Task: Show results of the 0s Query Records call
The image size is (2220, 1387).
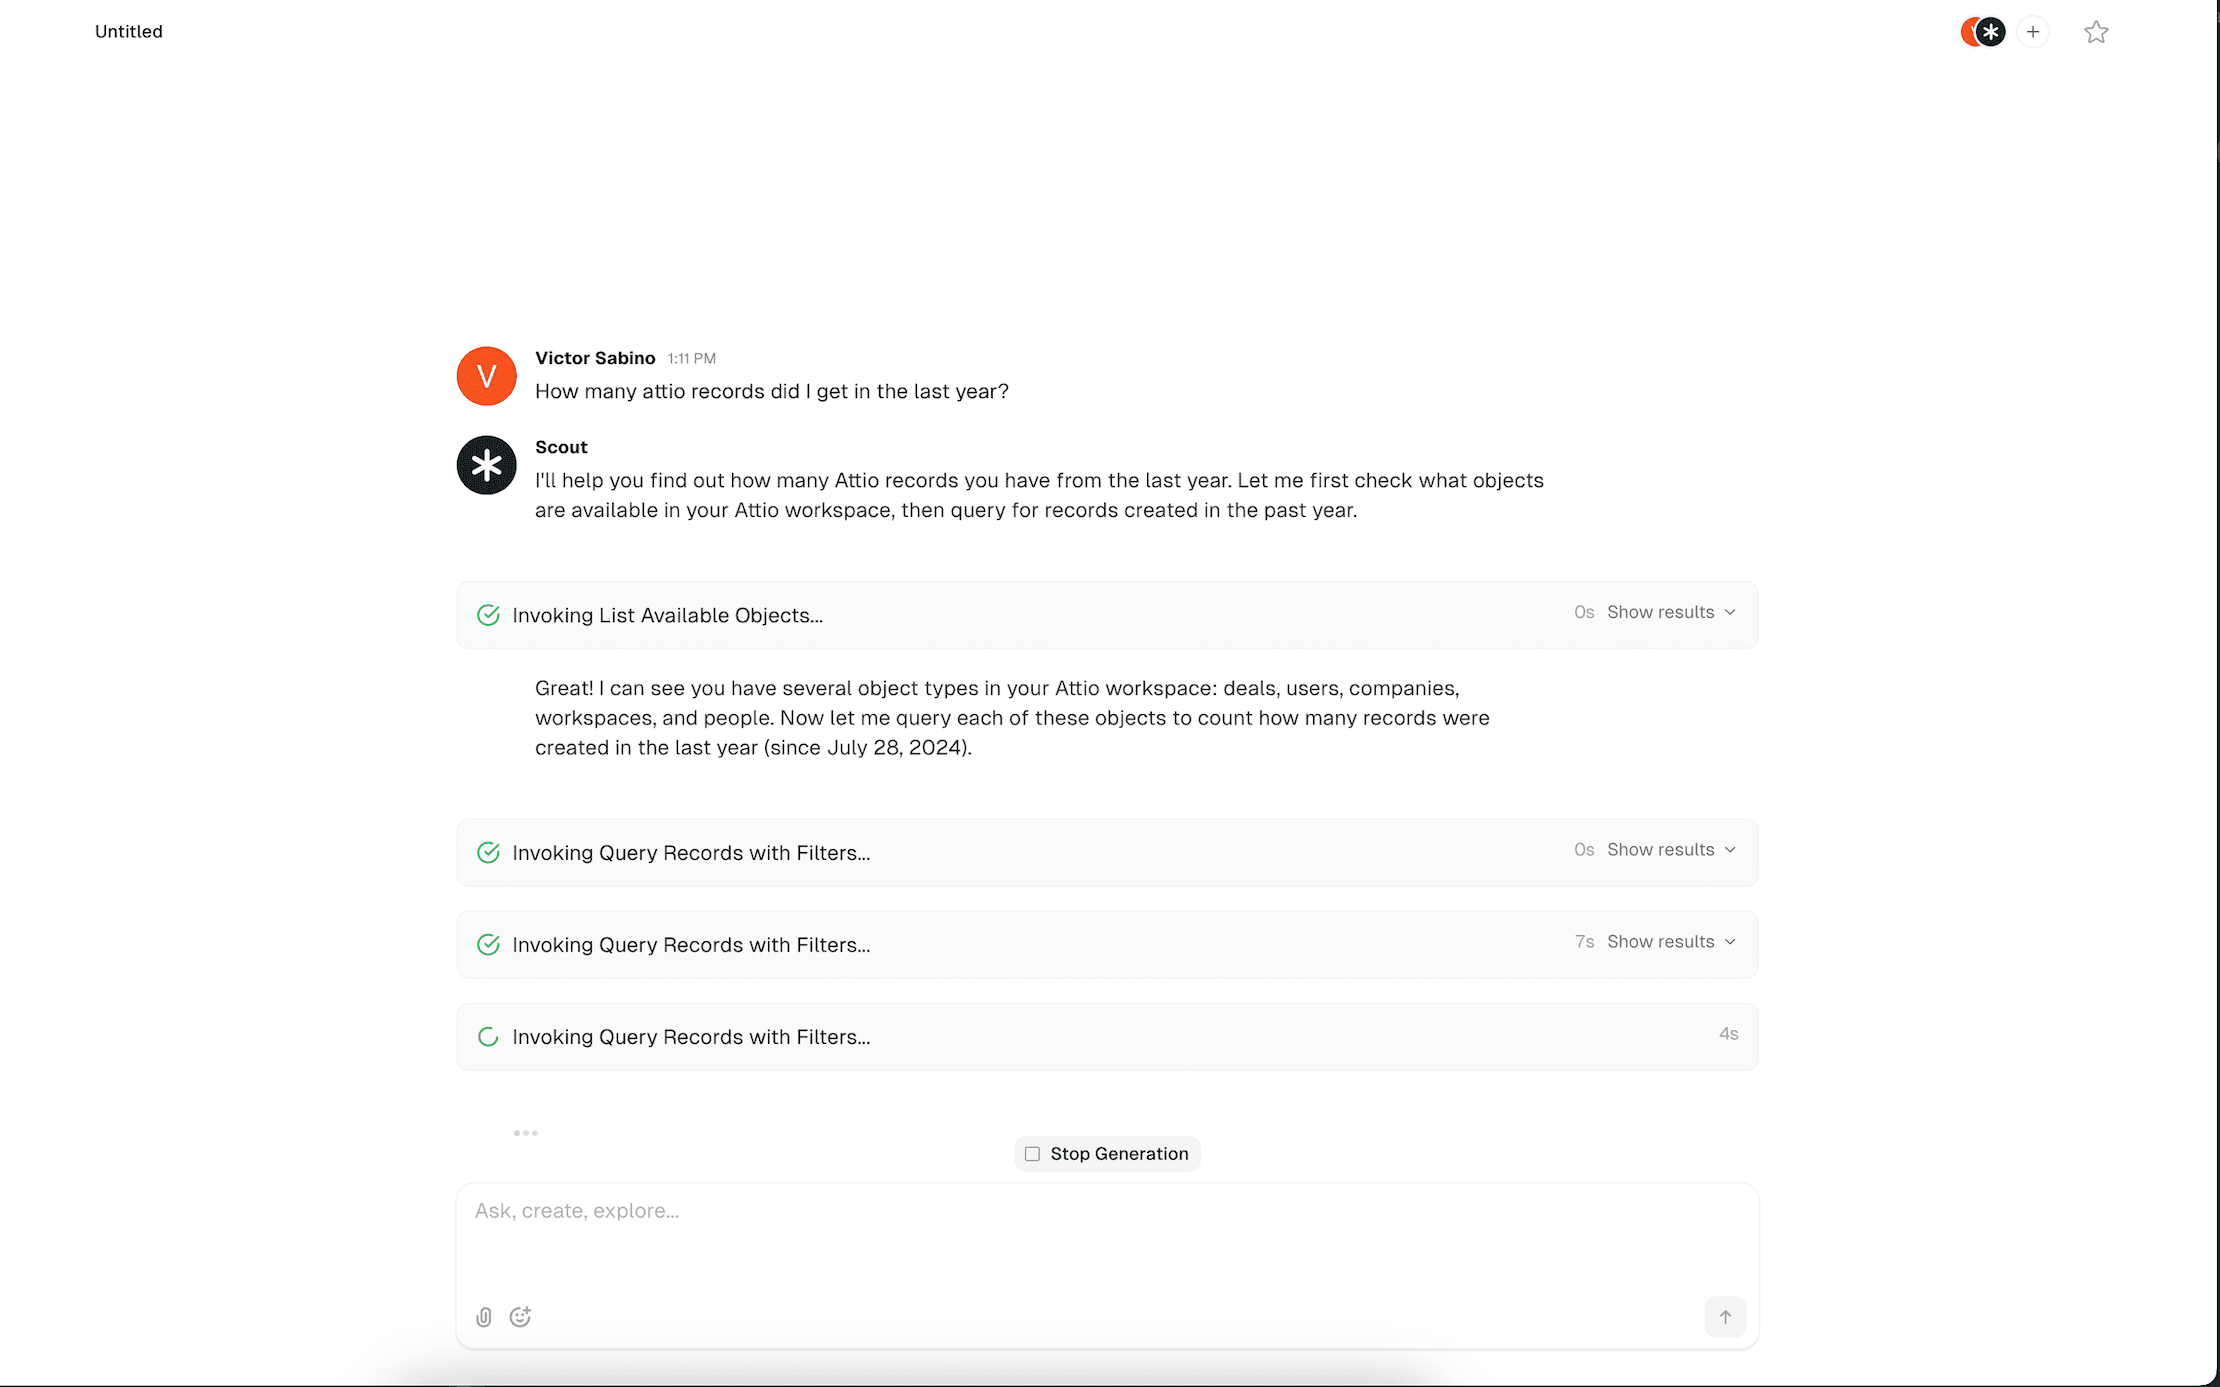Action: tap(1671, 850)
